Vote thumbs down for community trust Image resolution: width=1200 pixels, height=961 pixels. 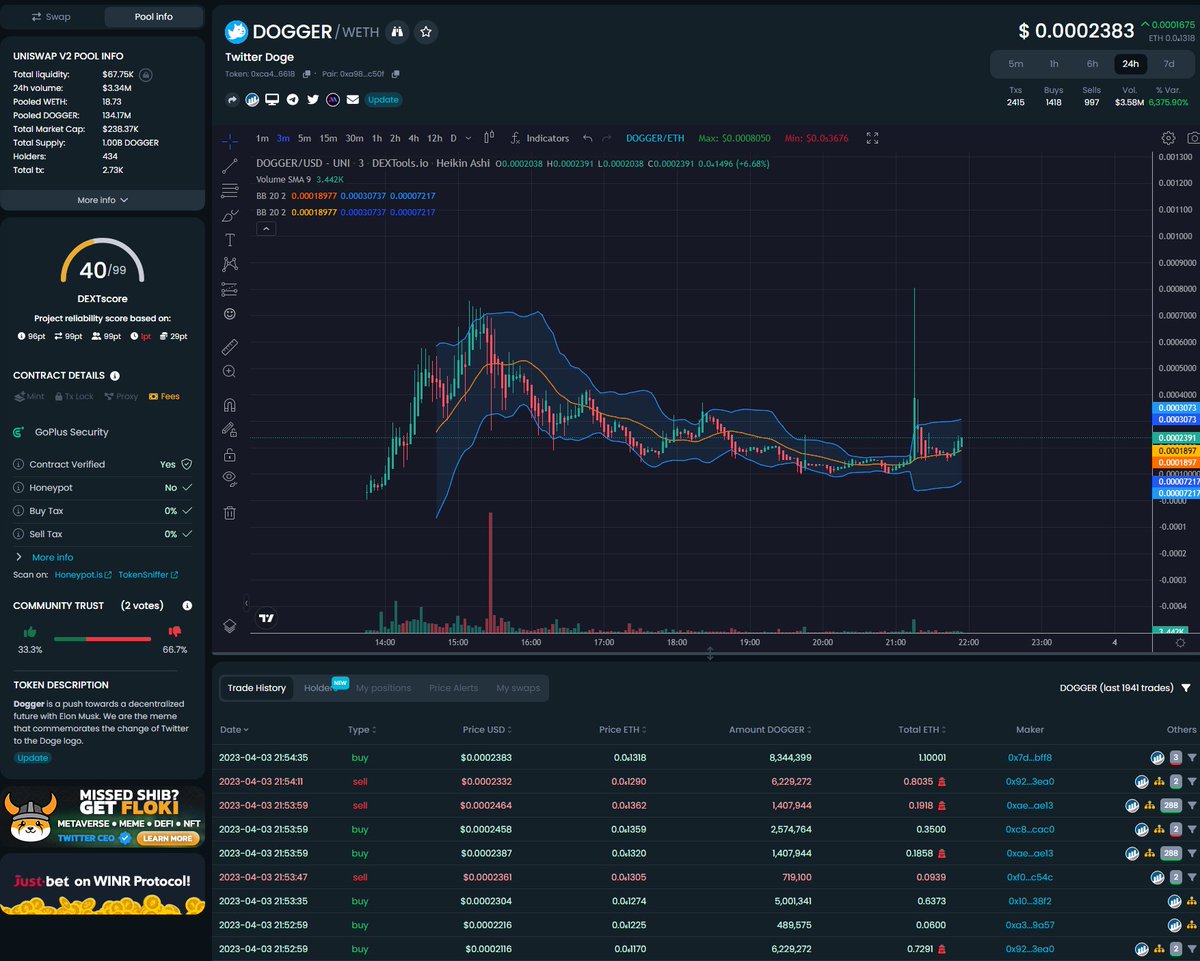pyautogui.click(x=175, y=632)
